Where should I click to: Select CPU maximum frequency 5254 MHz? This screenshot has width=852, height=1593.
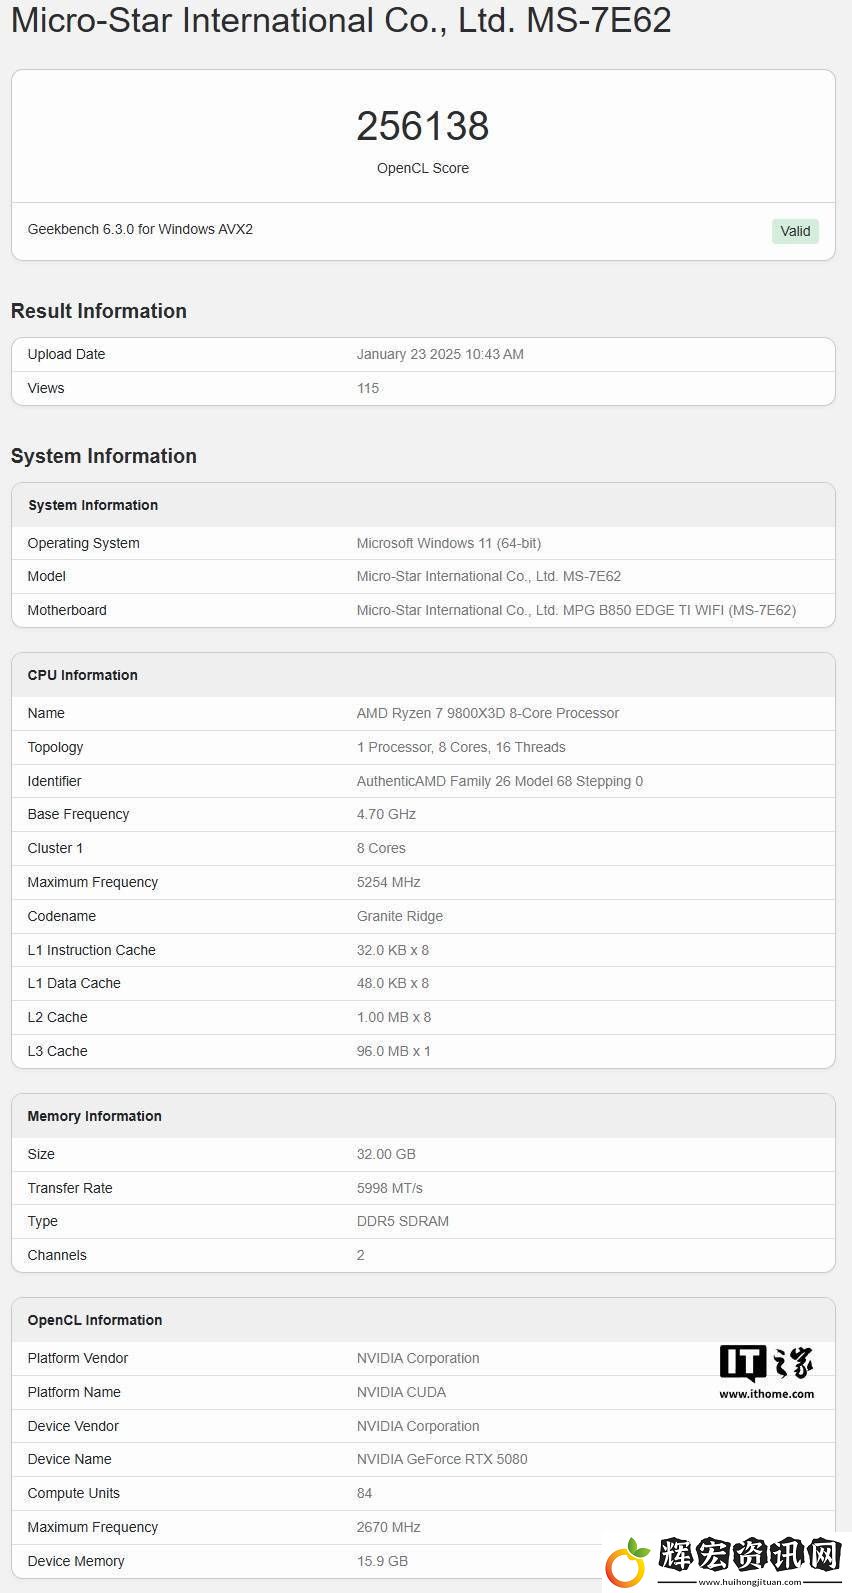tap(389, 882)
